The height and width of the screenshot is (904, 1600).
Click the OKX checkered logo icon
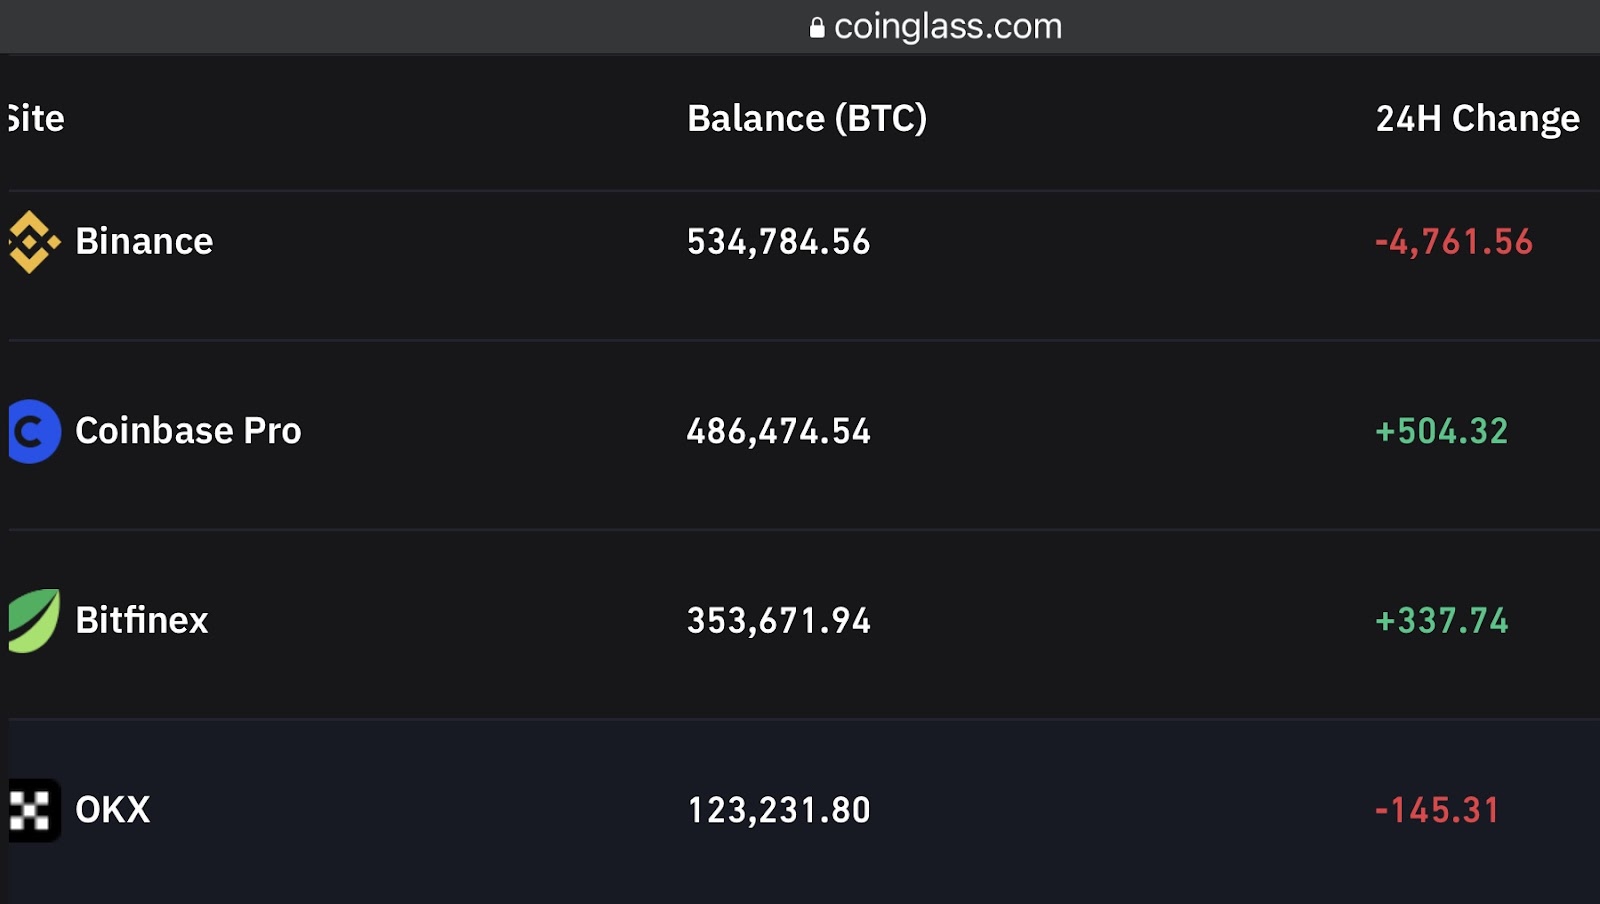tap(34, 810)
